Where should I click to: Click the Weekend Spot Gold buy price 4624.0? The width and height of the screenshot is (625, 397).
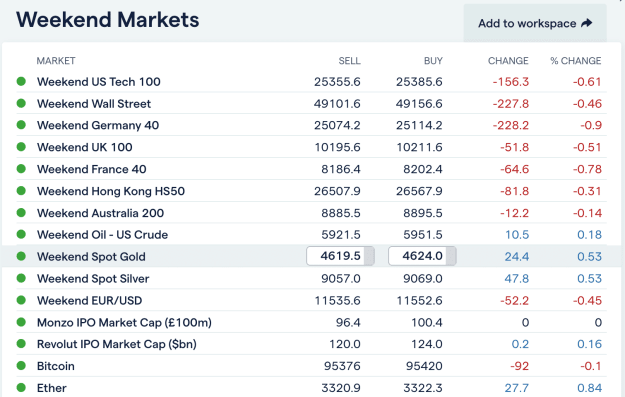[x=422, y=256]
